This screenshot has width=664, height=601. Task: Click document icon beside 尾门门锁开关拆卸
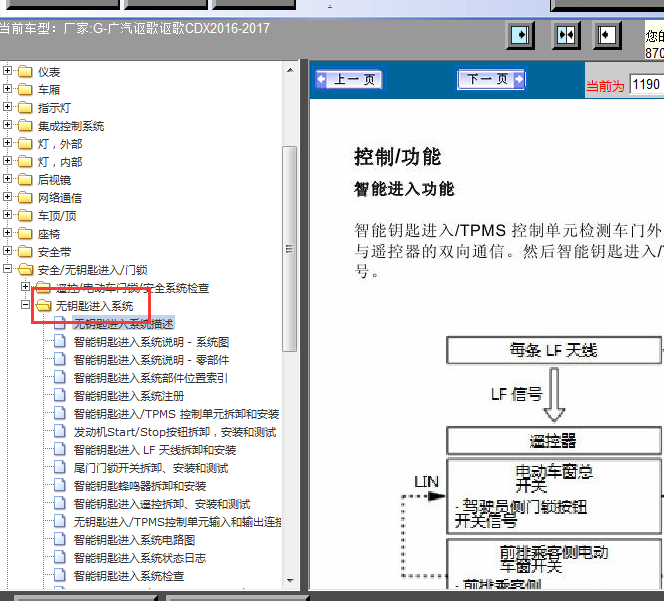point(60,467)
